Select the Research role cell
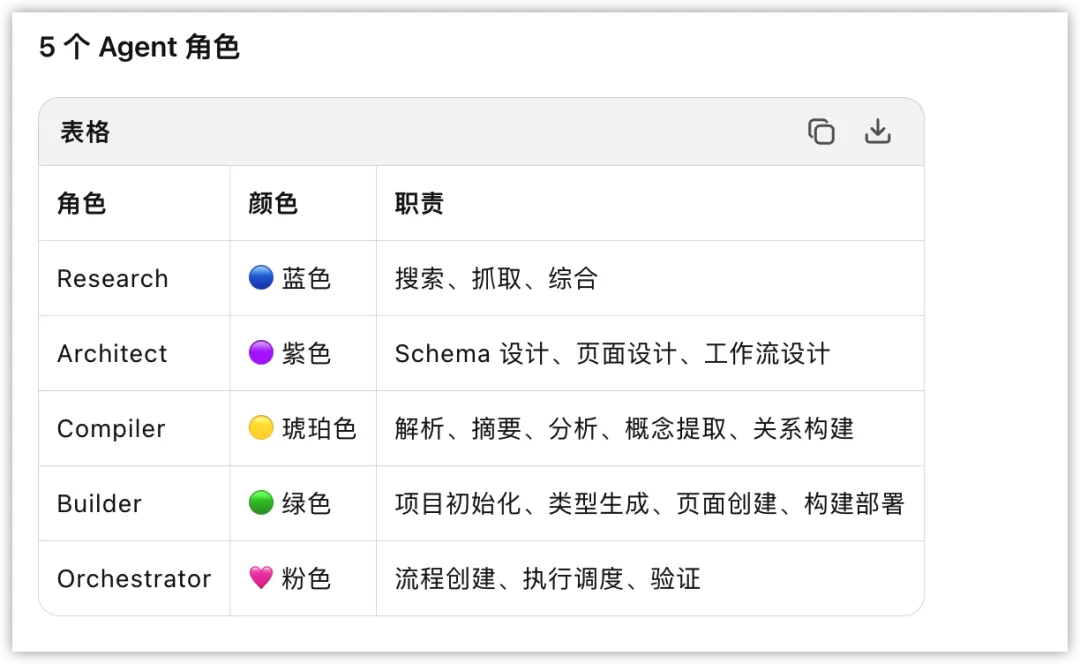The image size is (1080, 664). [x=112, y=279]
